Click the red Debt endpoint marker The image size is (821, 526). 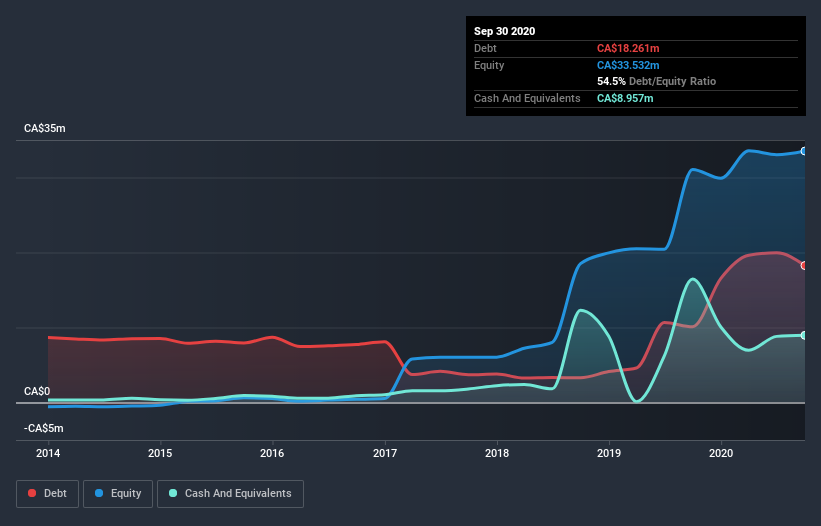[804, 266]
